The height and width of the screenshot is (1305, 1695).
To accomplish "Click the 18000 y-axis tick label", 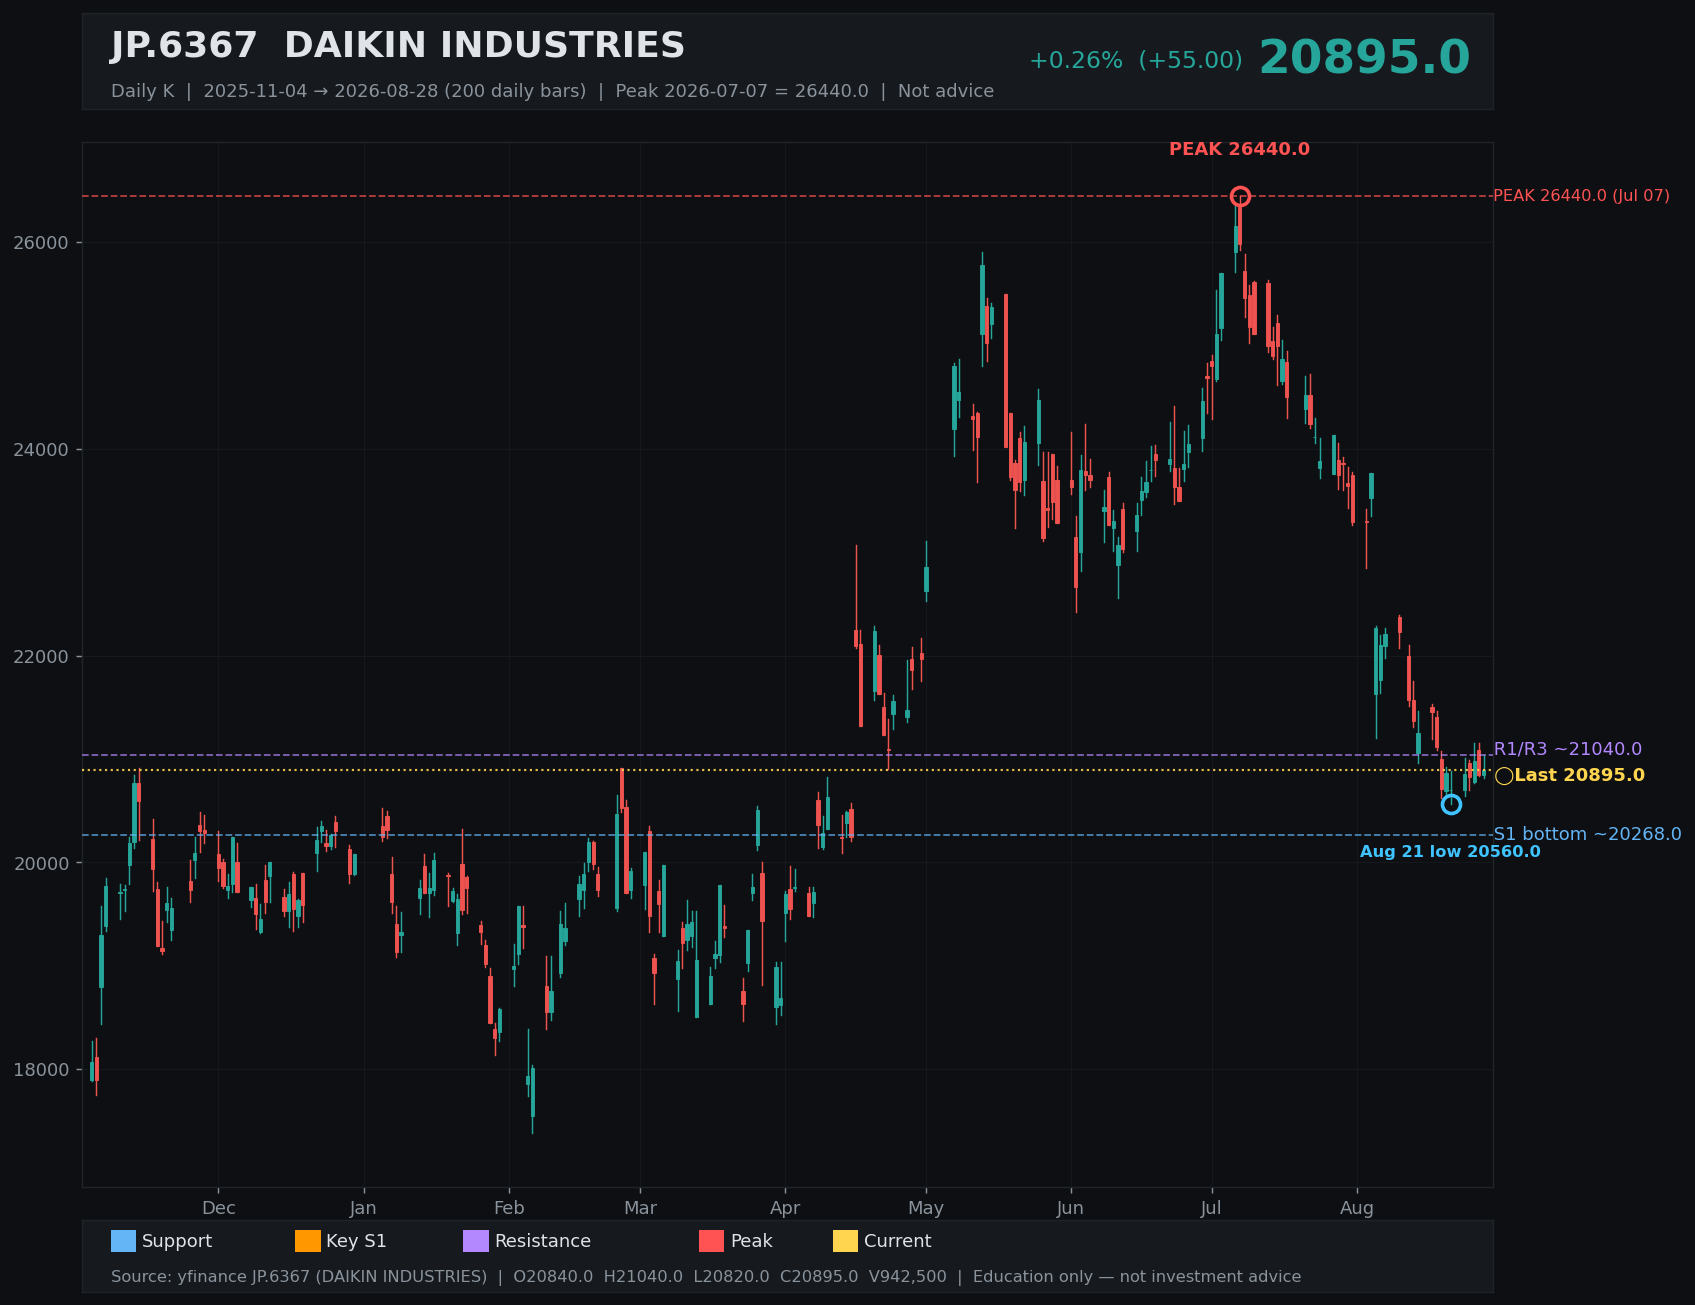I will (41, 1070).
